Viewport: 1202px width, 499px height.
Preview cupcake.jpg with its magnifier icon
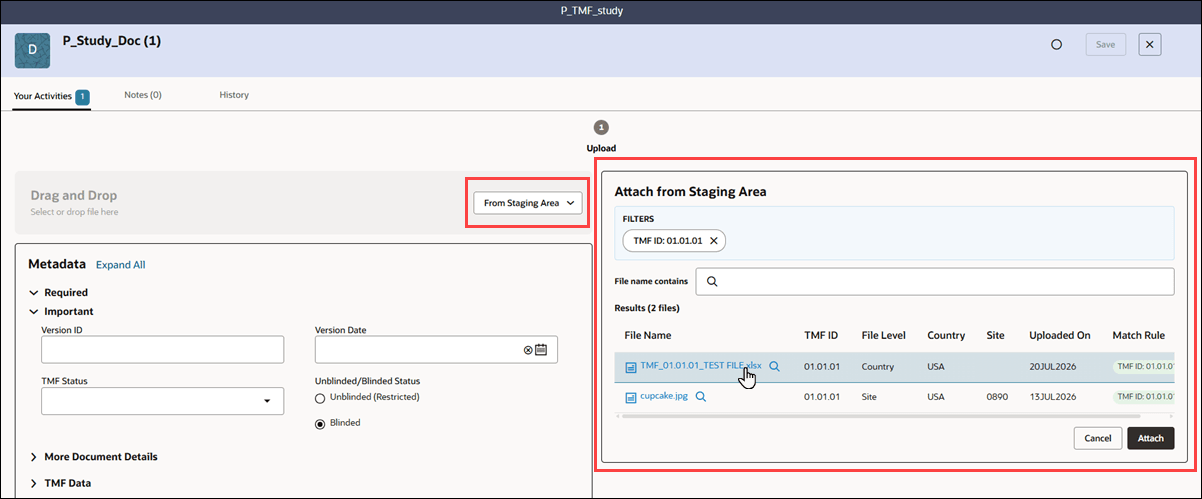[701, 396]
